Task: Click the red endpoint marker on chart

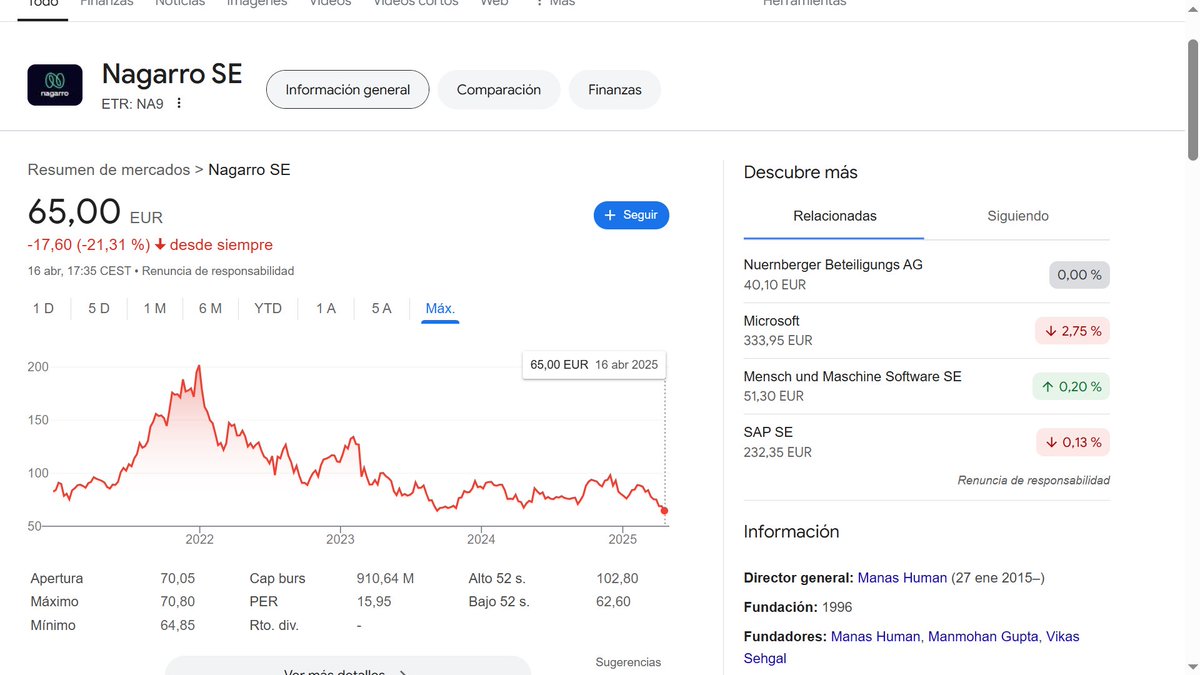Action: 665,511
